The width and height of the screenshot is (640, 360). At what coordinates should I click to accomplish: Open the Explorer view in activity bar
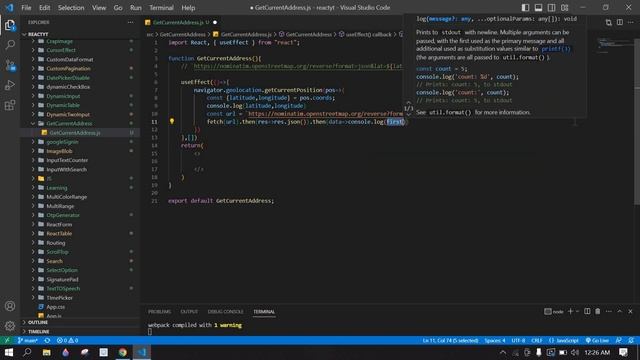pyautogui.click(x=10, y=25)
